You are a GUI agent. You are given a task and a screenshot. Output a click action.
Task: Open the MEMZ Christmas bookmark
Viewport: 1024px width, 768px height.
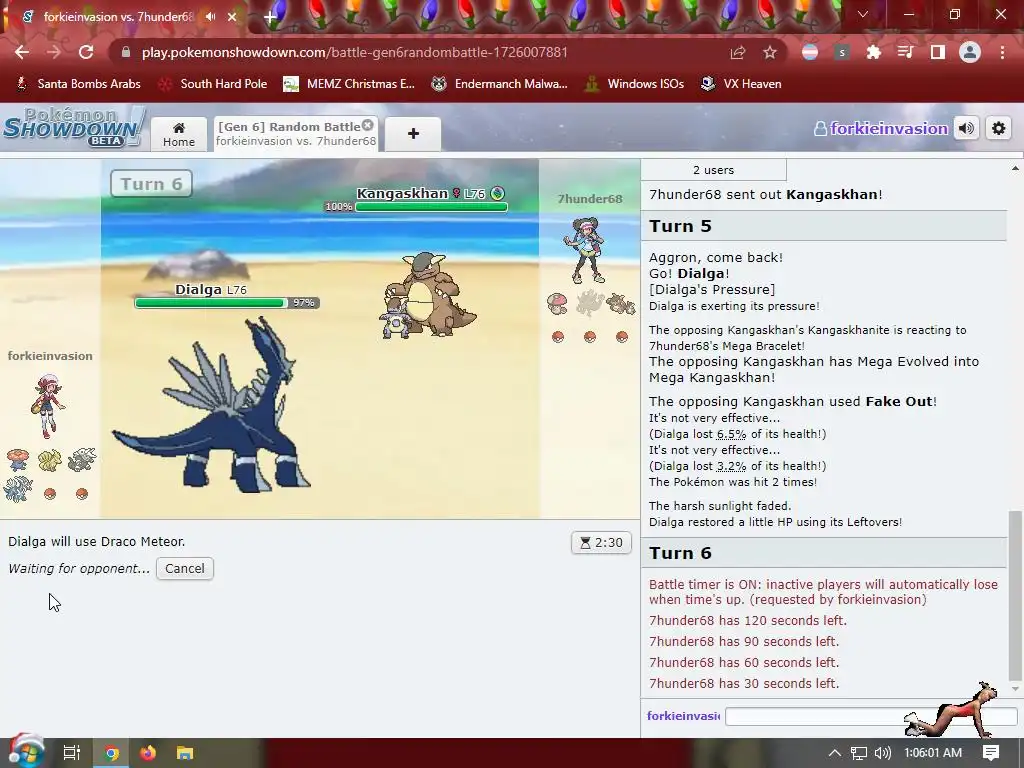349,84
